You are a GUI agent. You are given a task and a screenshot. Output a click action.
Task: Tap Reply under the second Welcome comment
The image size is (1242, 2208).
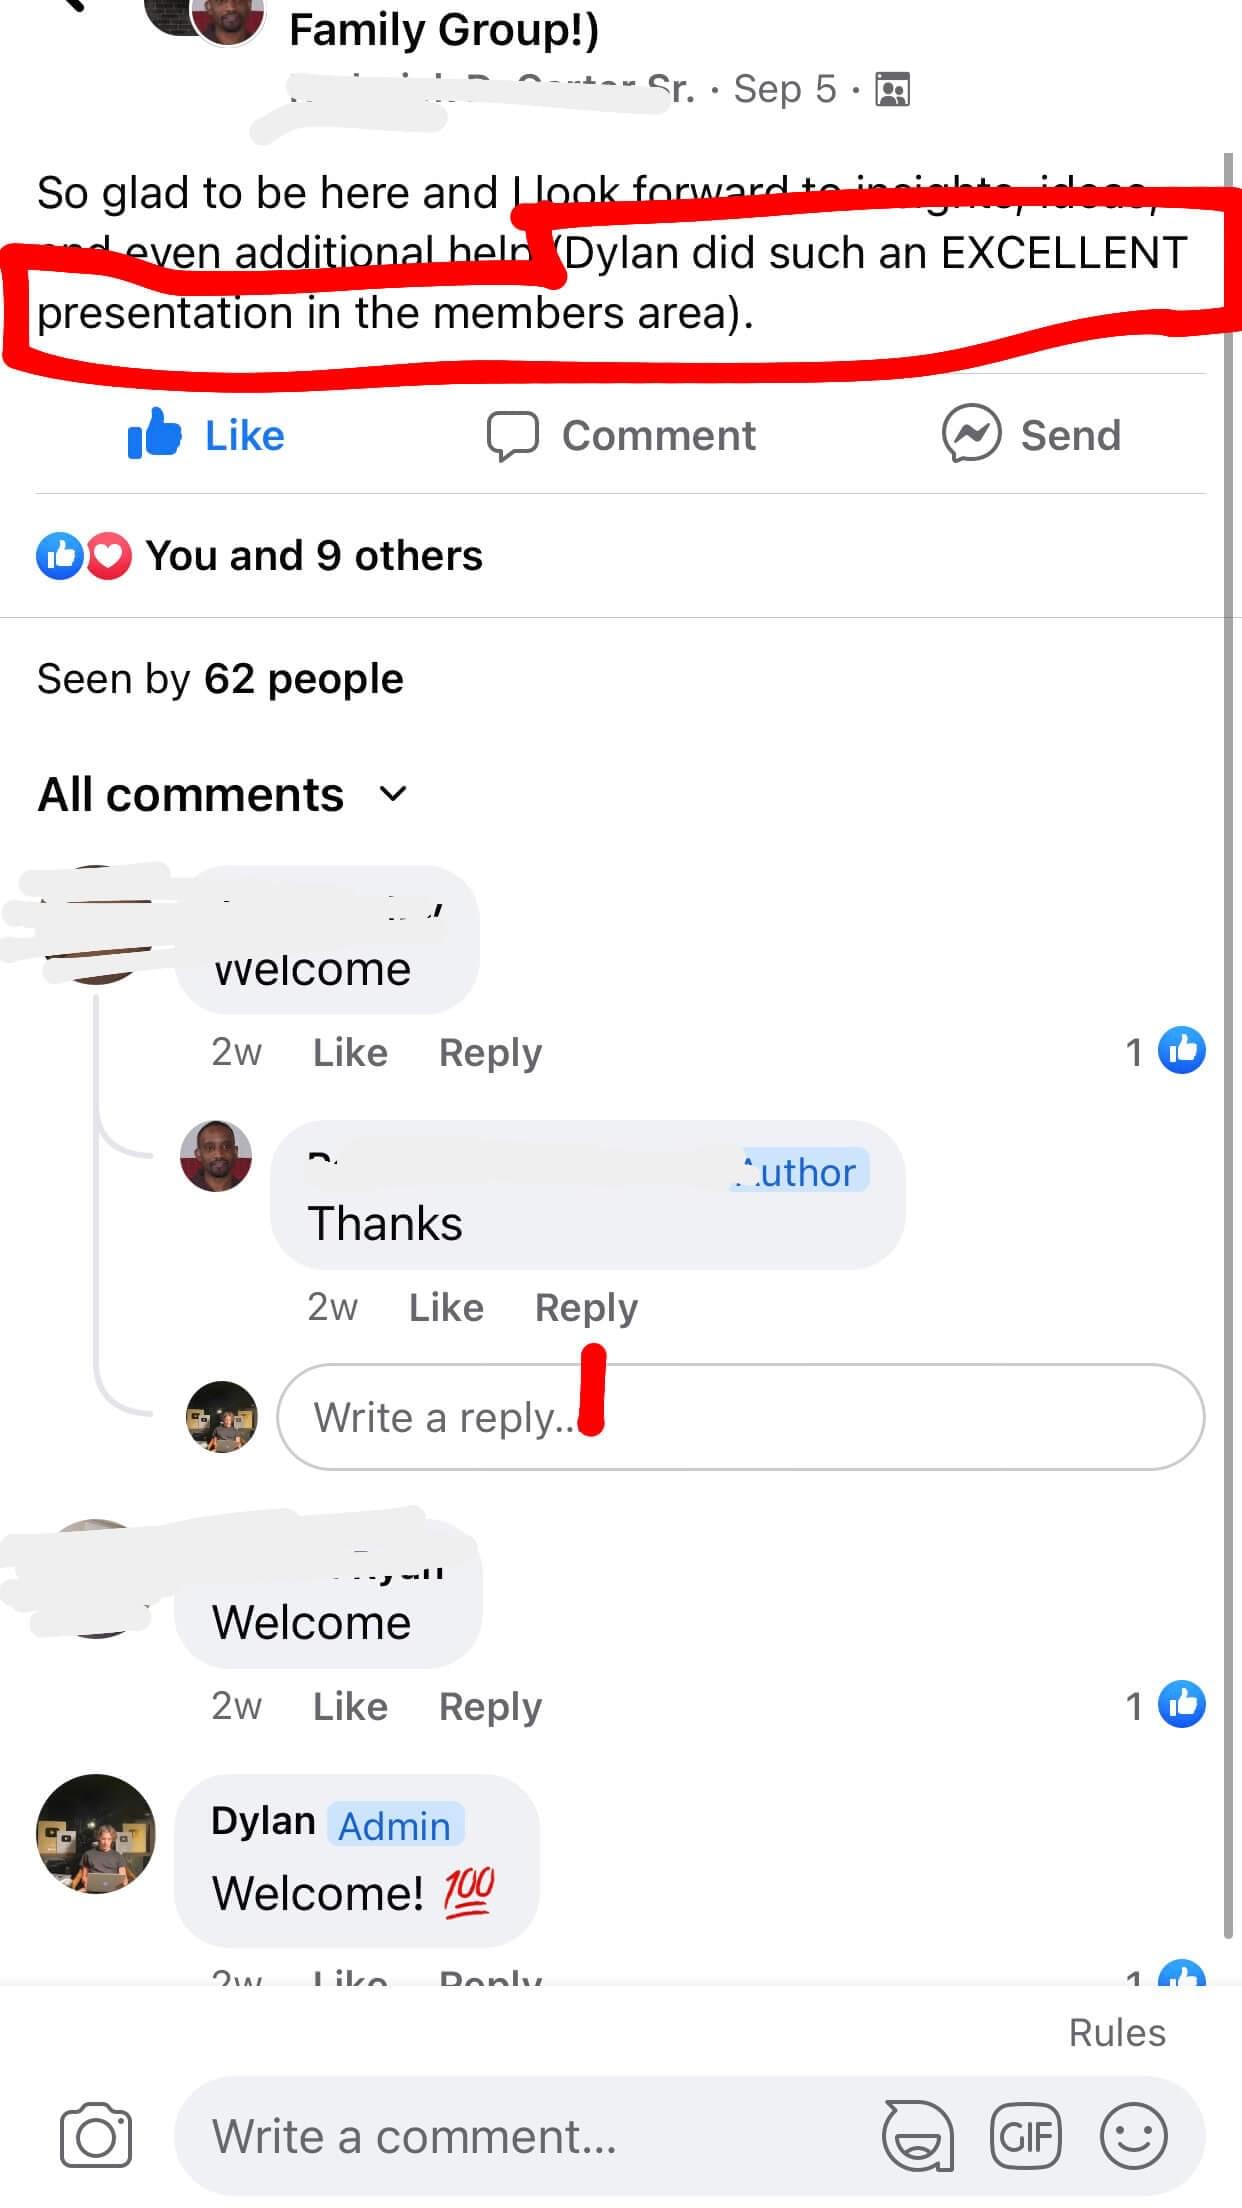[490, 1707]
